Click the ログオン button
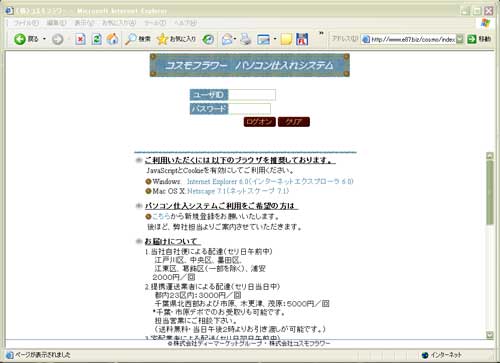 (x=260, y=122)
